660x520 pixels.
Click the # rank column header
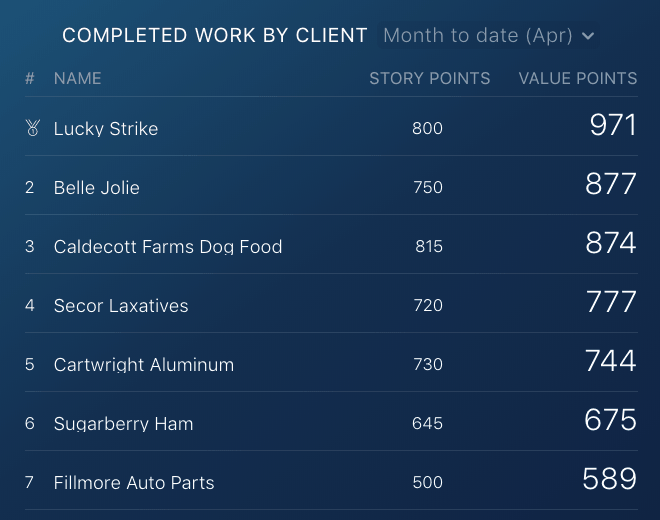pos(30,78)
